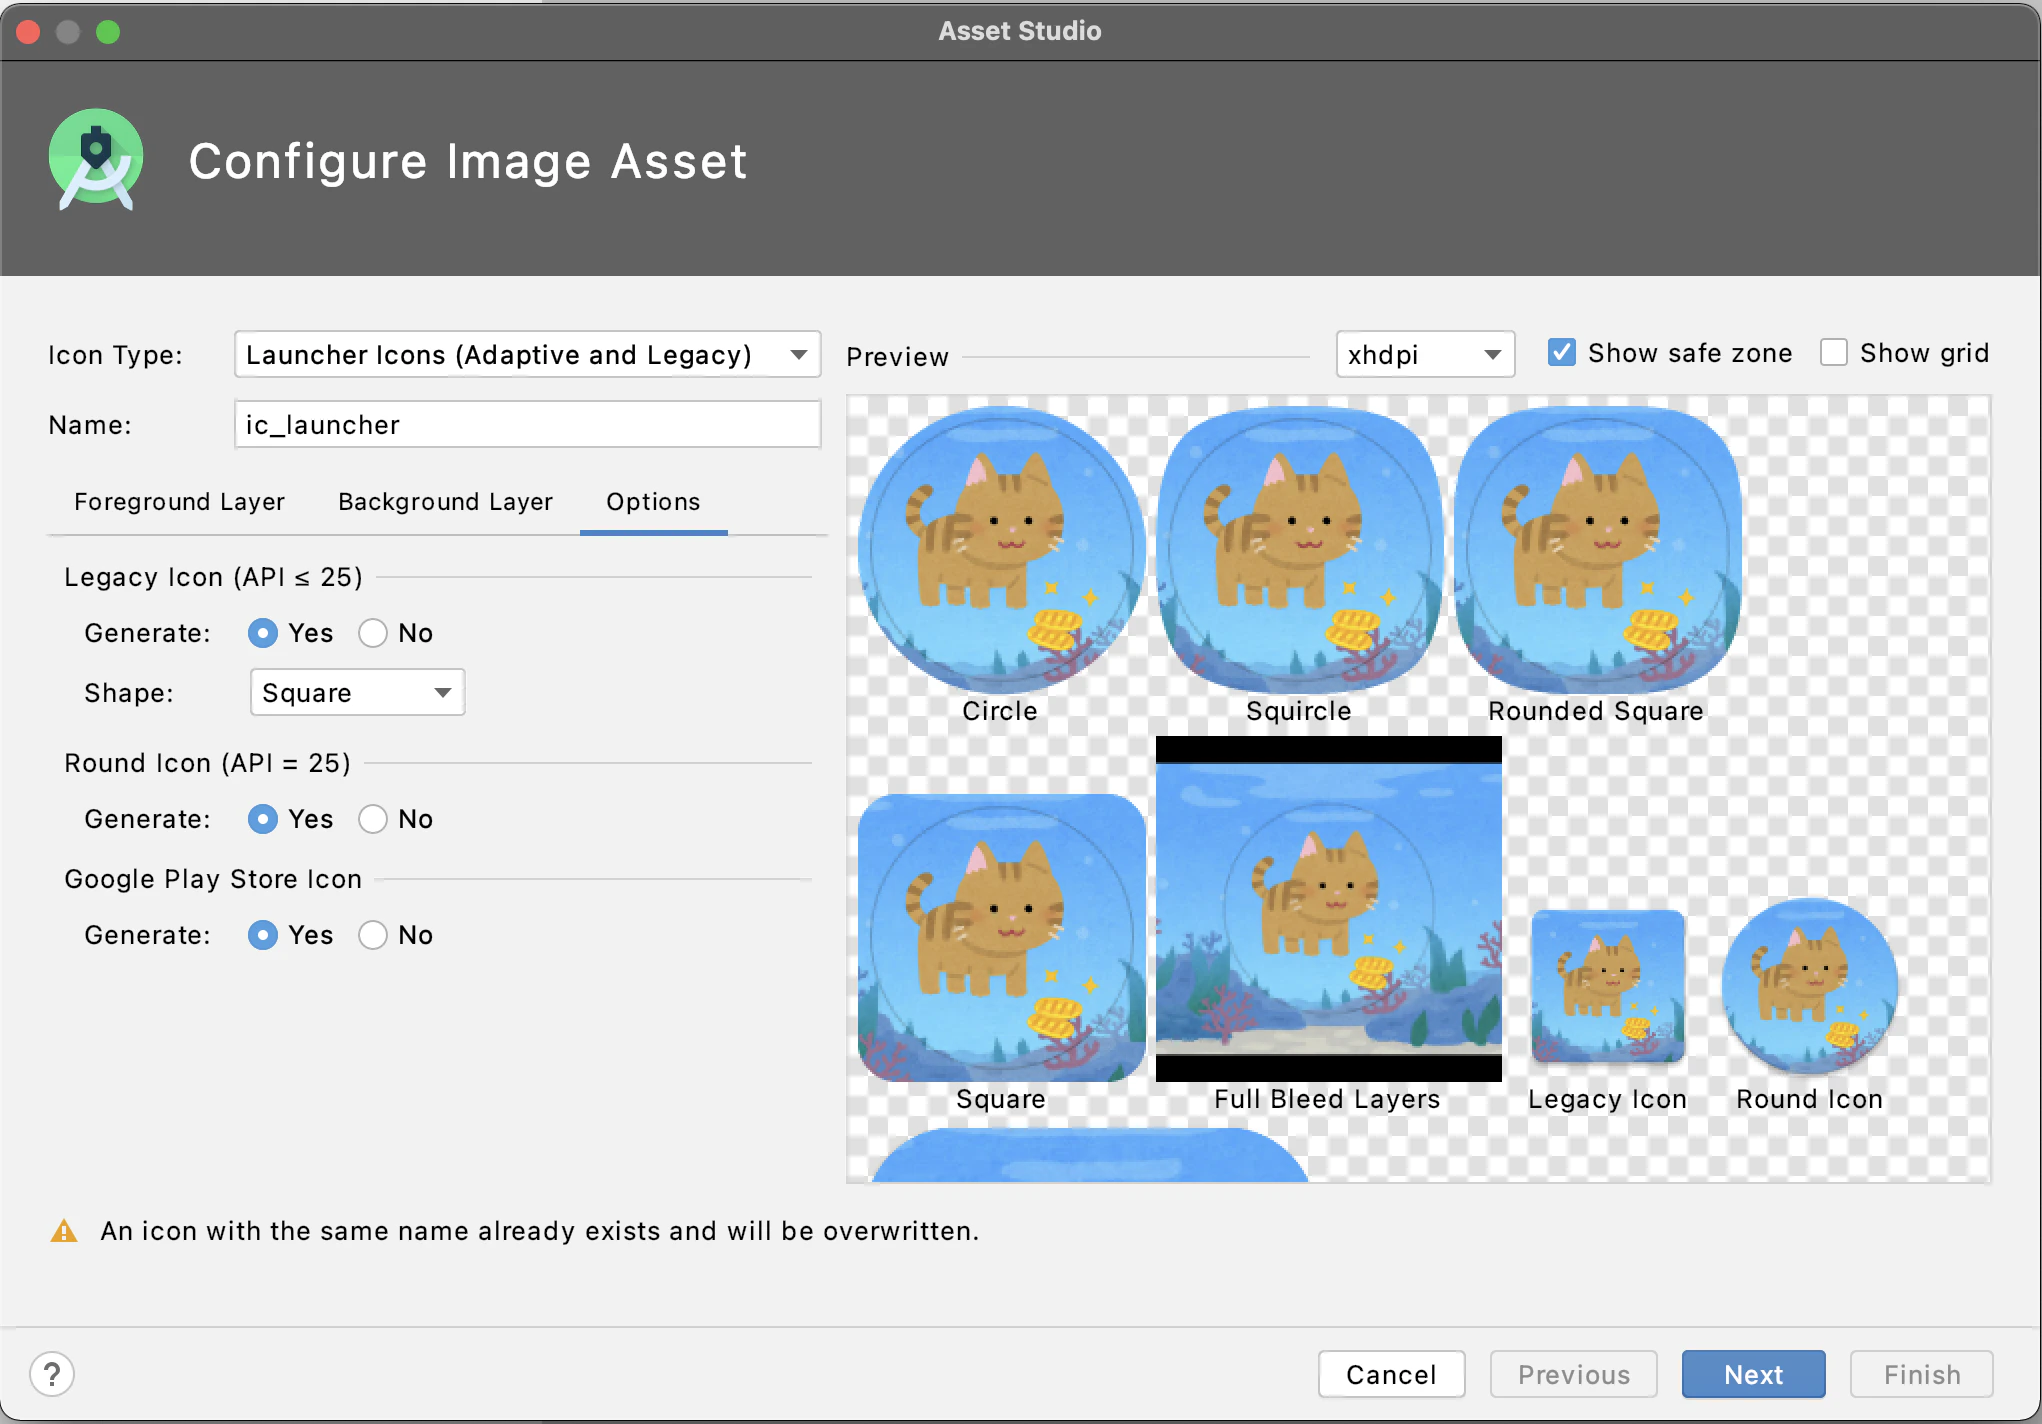Click the overwrite warning message text
Screen dimensions: 2042x1424
539,1231
